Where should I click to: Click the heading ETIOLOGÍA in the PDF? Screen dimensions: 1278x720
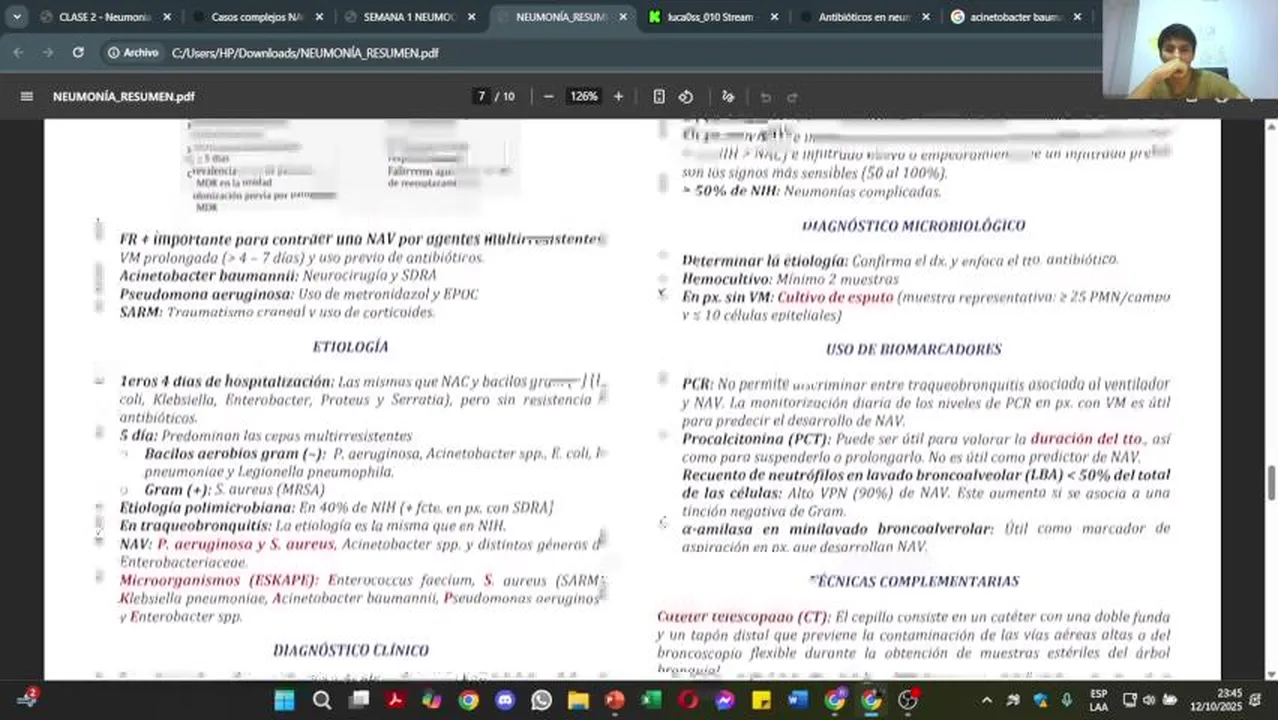[350, 347]
